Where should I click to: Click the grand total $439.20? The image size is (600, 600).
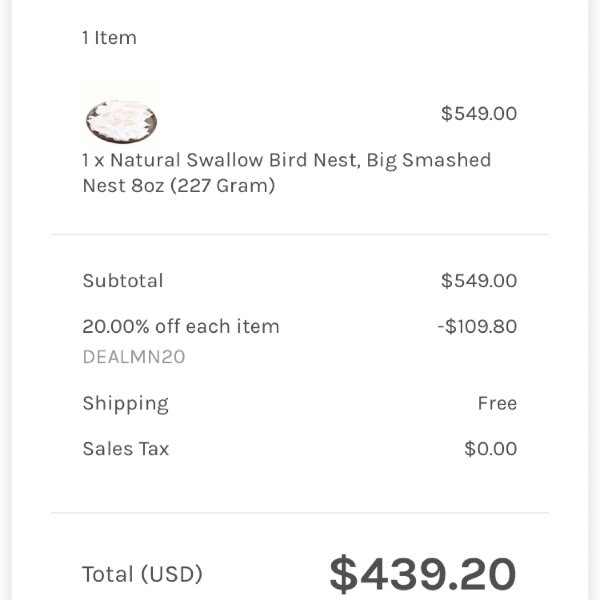click(423, 574)
